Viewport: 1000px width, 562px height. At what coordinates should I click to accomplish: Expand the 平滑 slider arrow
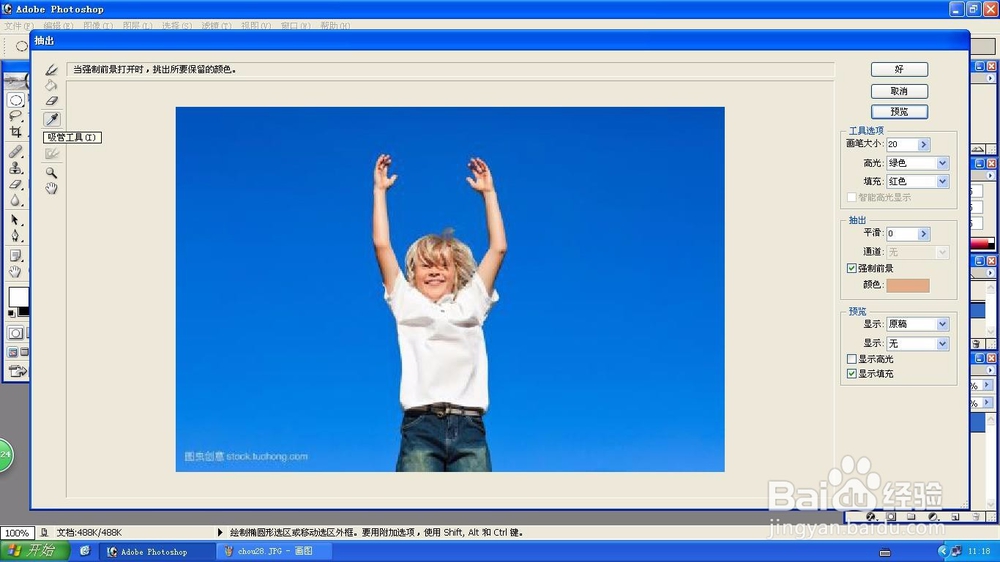[x=923, y=234]
